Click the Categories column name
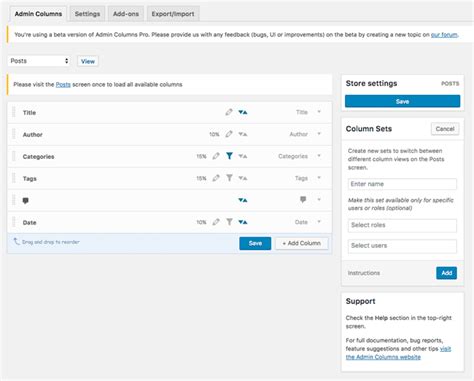 click(38, 156)
